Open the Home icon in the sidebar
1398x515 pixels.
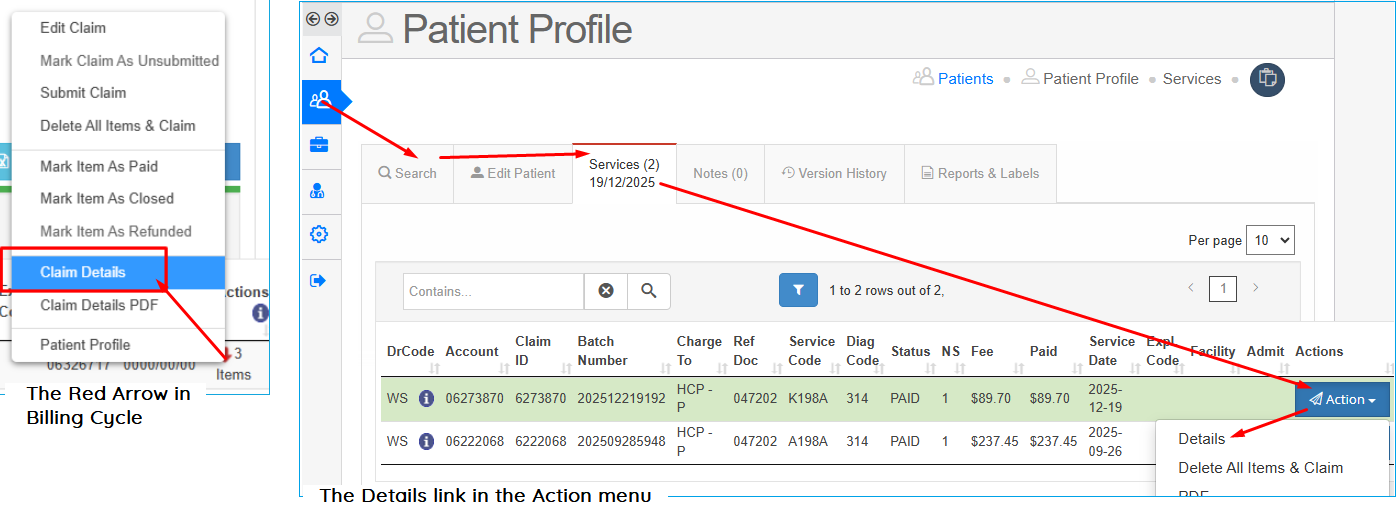coord(320,55)
